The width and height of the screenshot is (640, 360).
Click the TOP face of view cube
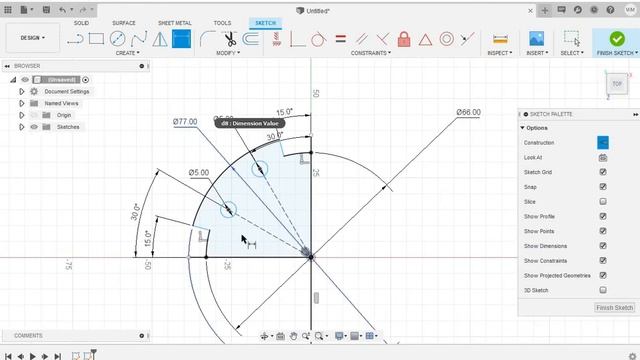pos(617,84)
